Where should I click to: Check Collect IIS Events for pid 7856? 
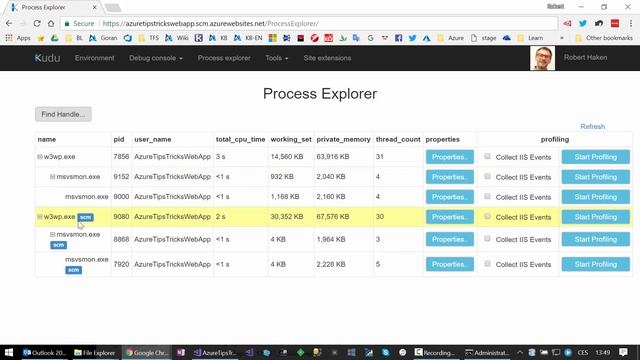(487, 156)
